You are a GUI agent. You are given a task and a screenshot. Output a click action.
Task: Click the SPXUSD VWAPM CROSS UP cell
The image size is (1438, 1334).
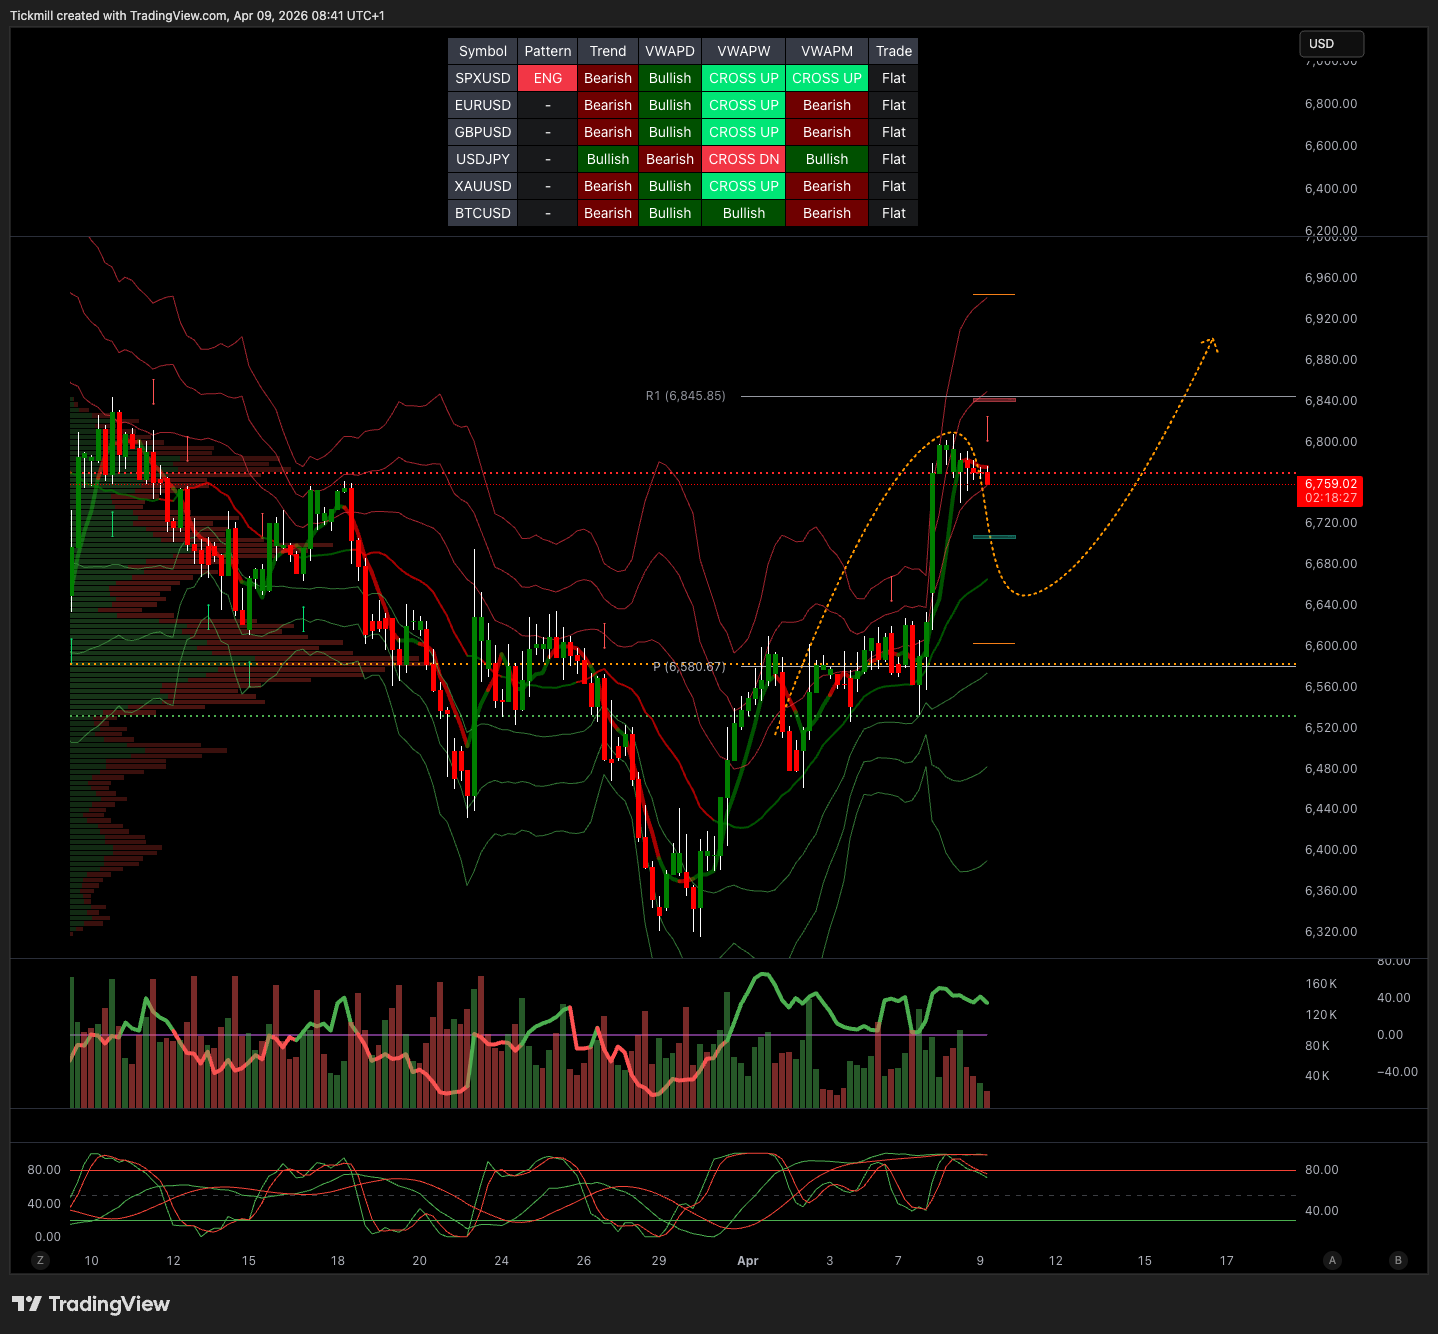coord(826,78)
